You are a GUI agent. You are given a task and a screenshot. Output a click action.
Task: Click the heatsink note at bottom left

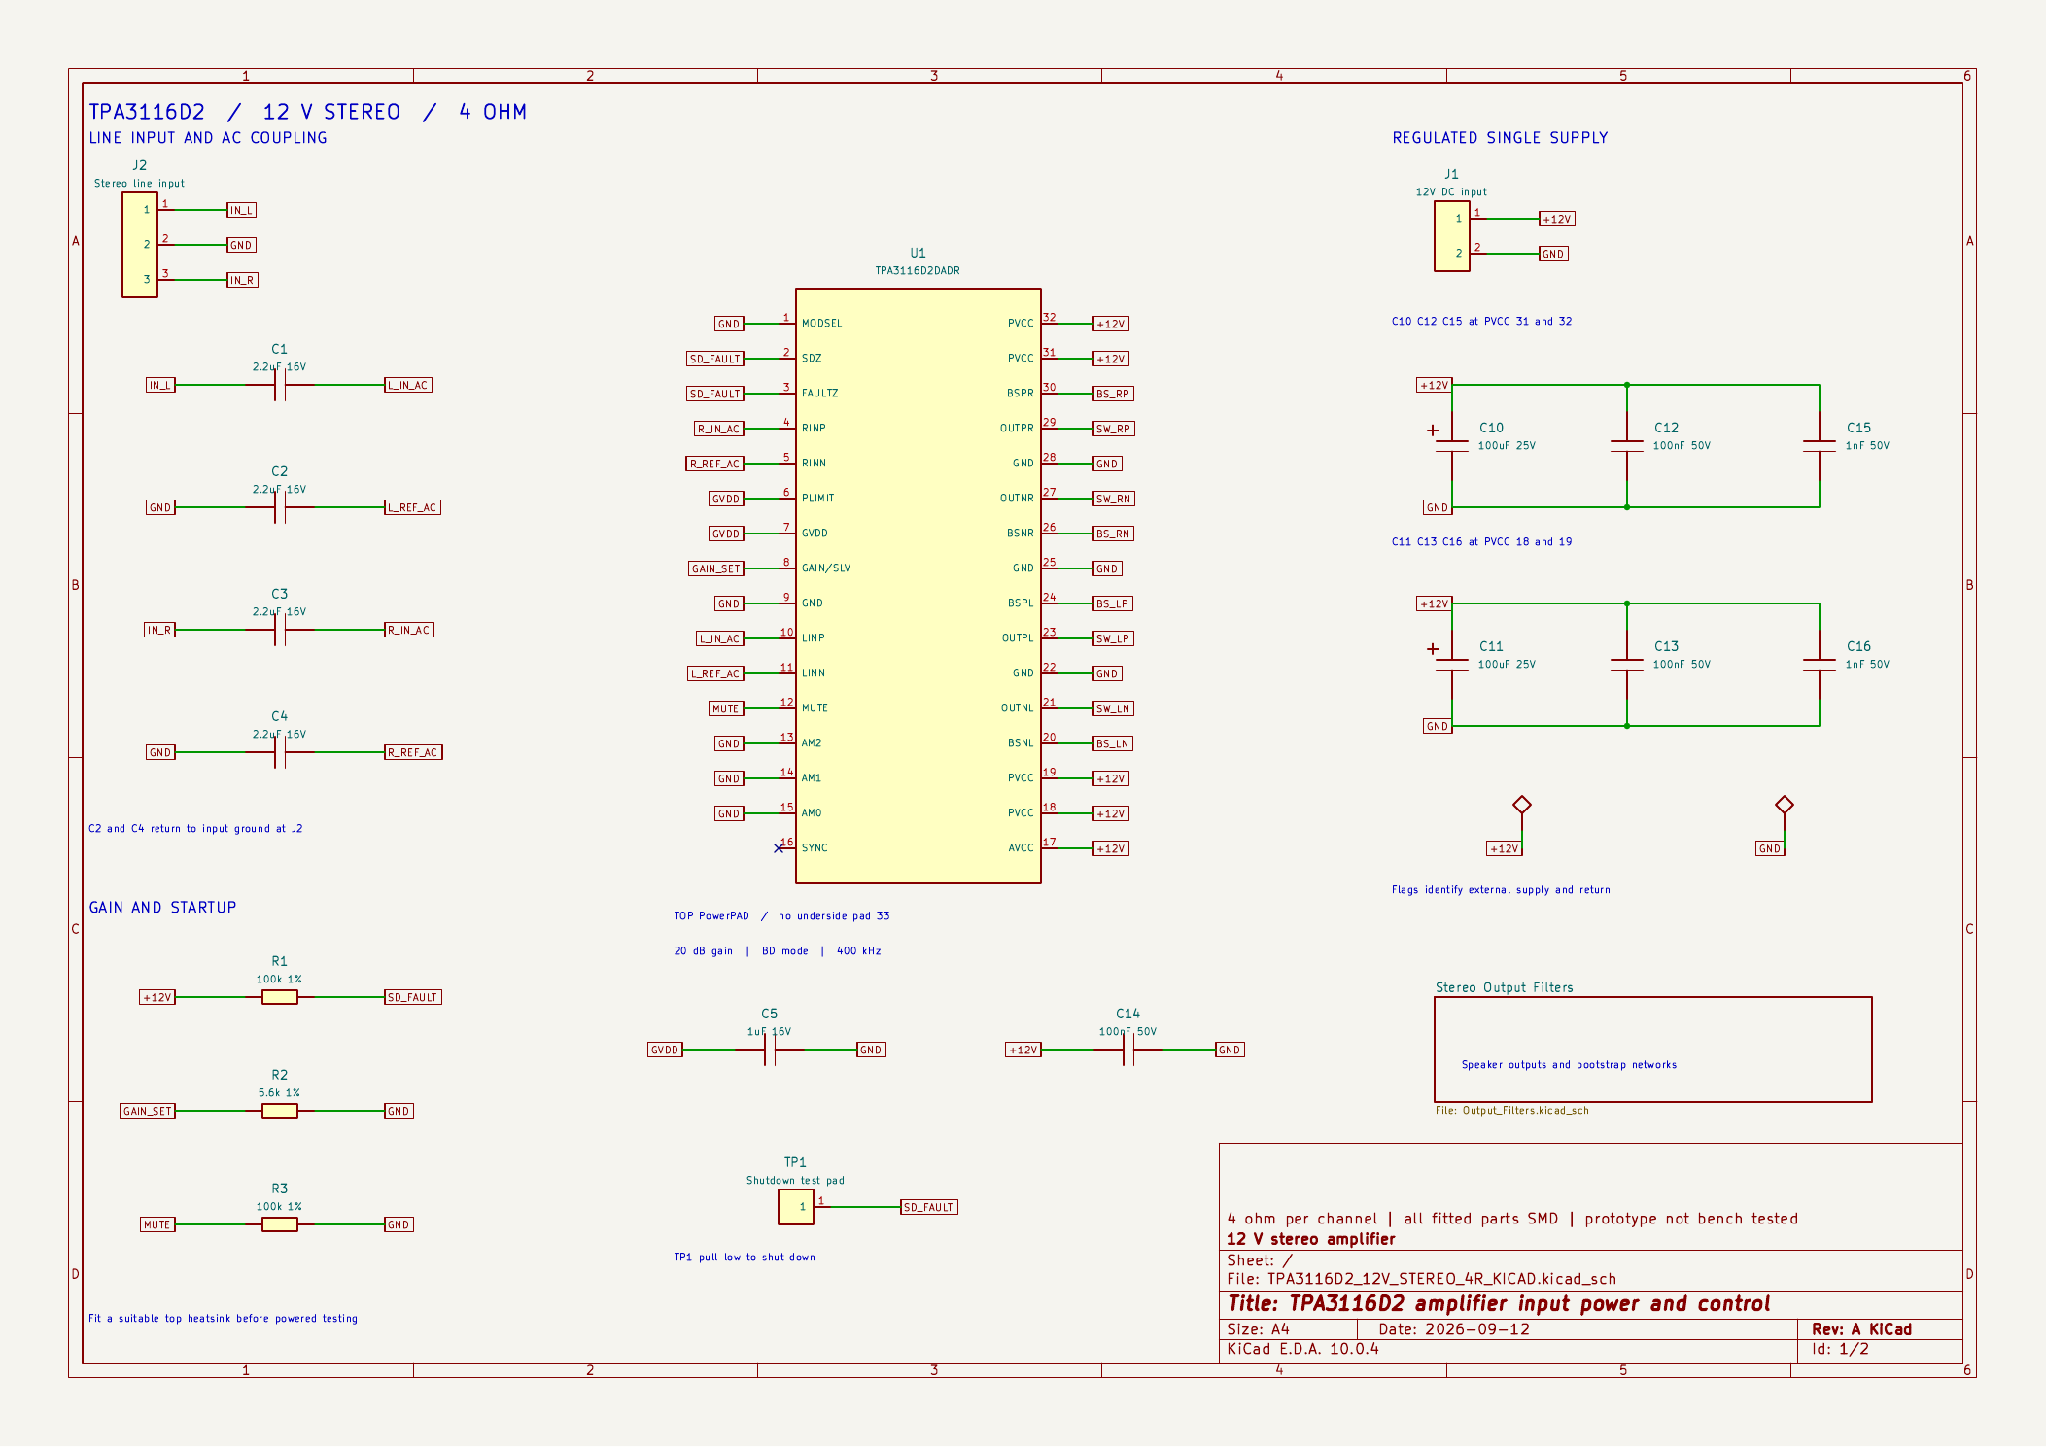coord(223,1319)
